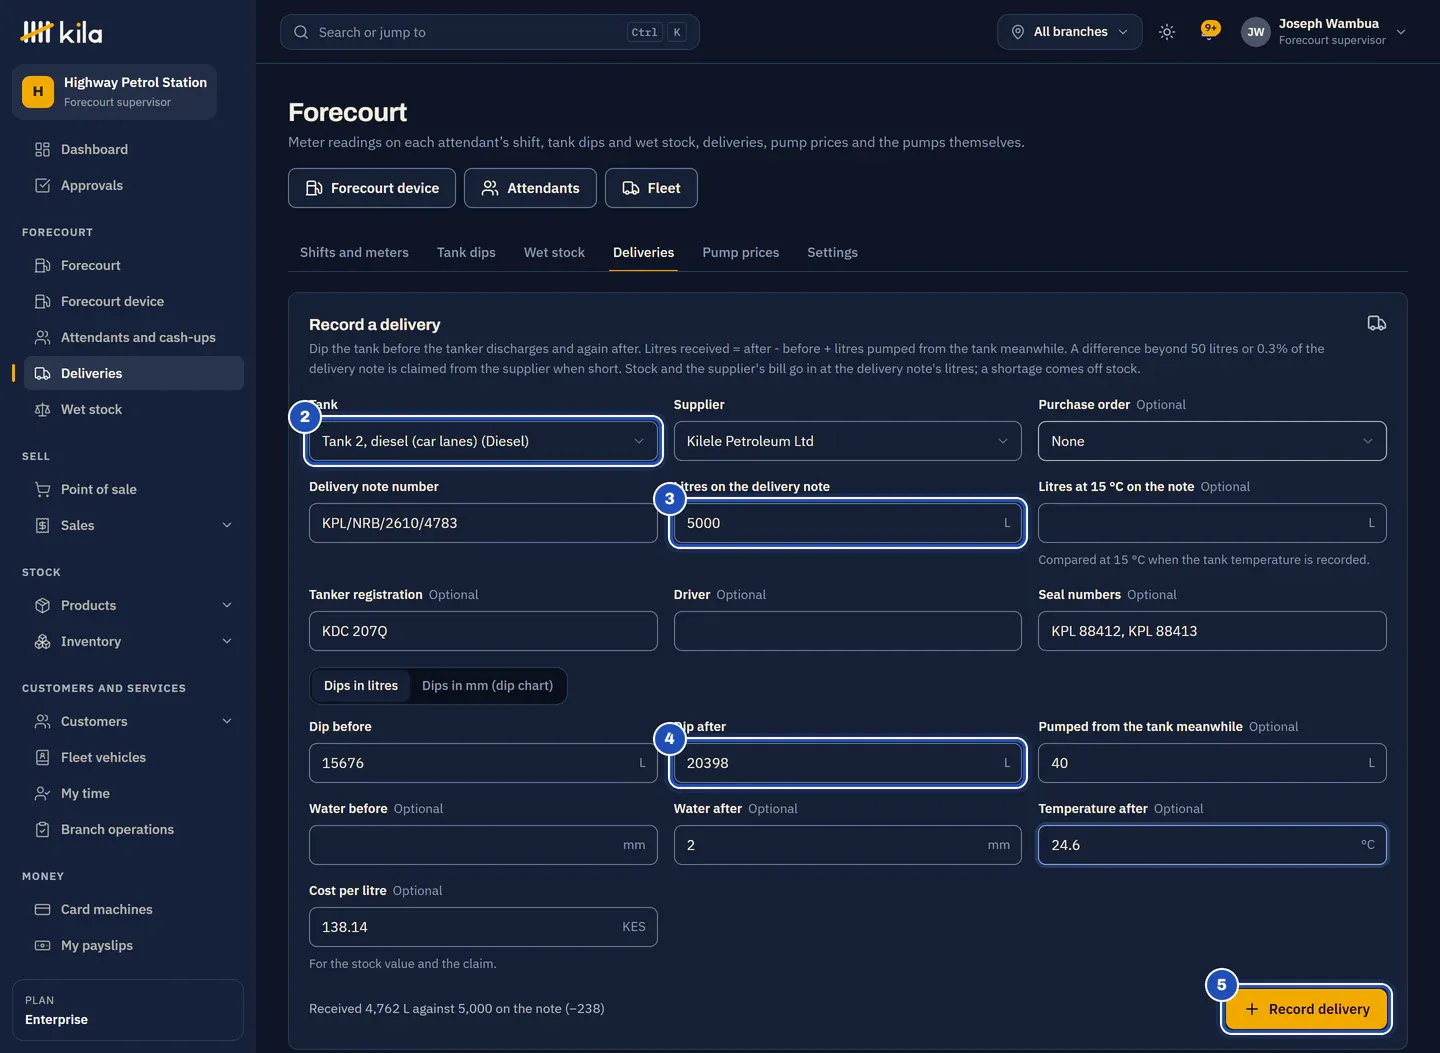Click the Record delivery button
Viewport: 1440px width, 1053px height.
[x=1306, y=1009]
